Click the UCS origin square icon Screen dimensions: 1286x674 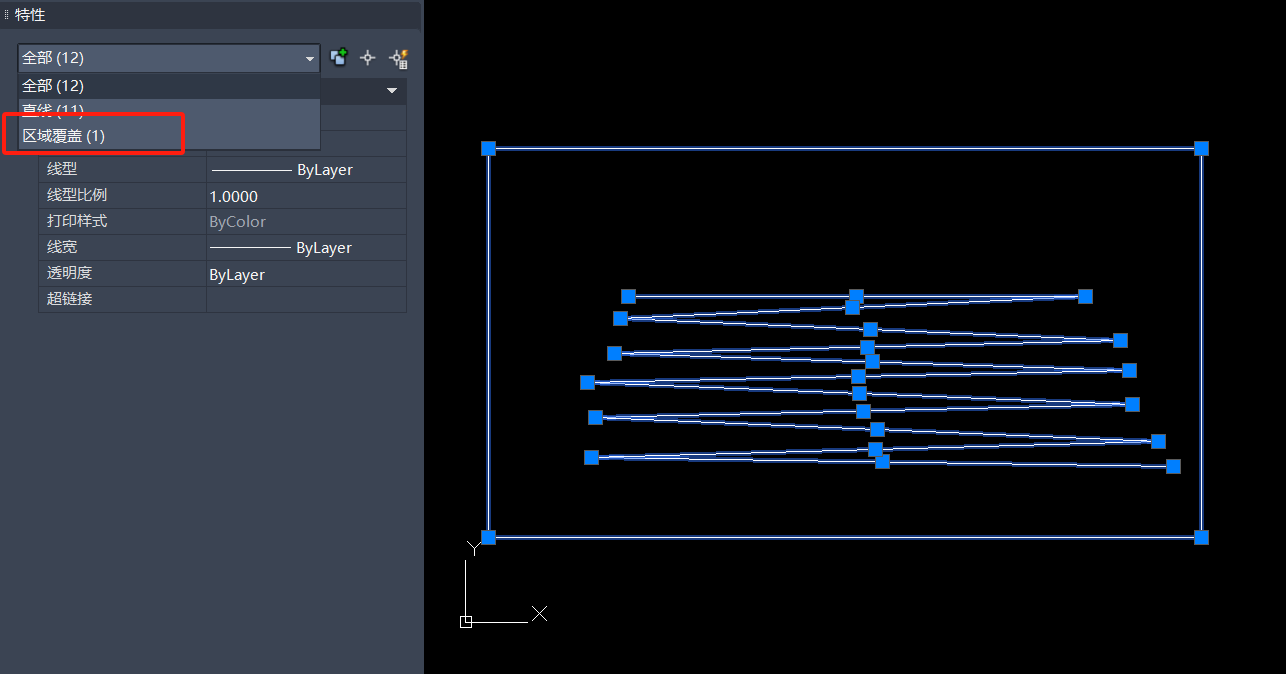[x=466, y=622]
